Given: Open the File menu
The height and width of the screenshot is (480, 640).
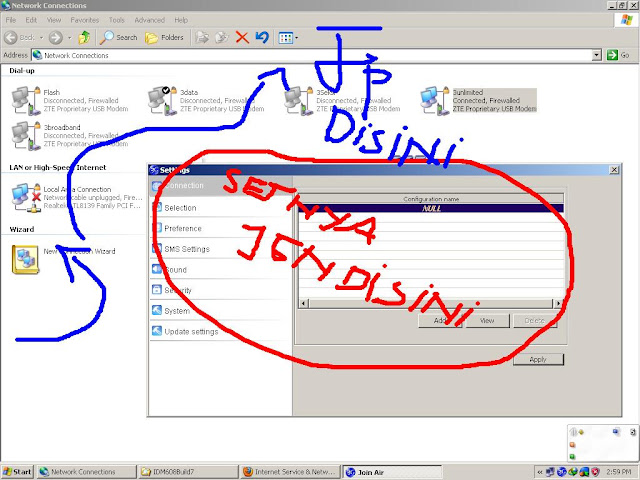Looking at the screenshot, I should point(11,20).
